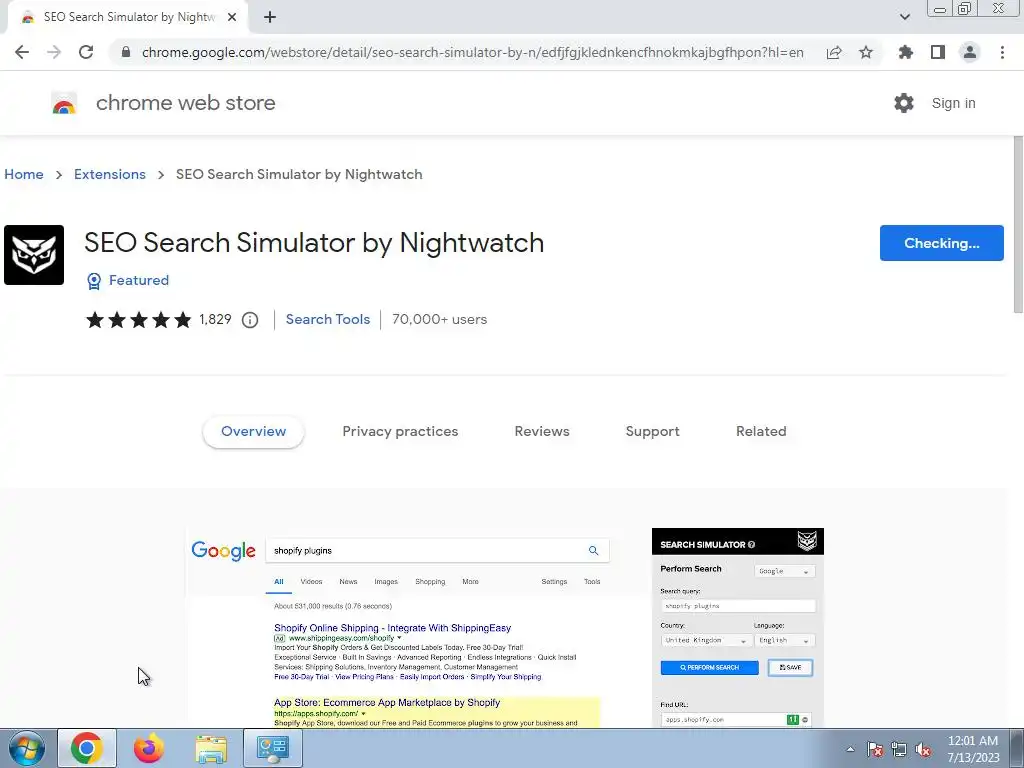1024x768 pixels.
Task: Select the Overview tab
Action: tap(253, 432)
